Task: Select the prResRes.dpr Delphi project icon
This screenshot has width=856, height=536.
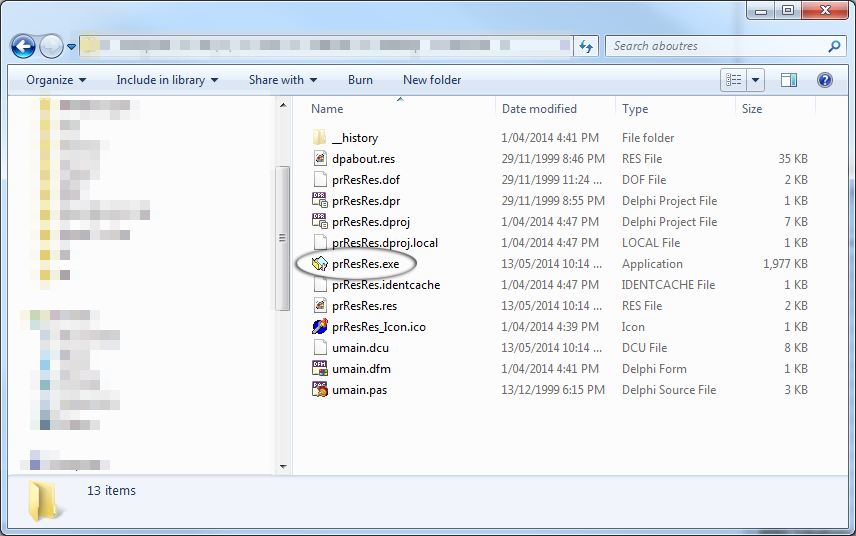Action: click(319, 200)
